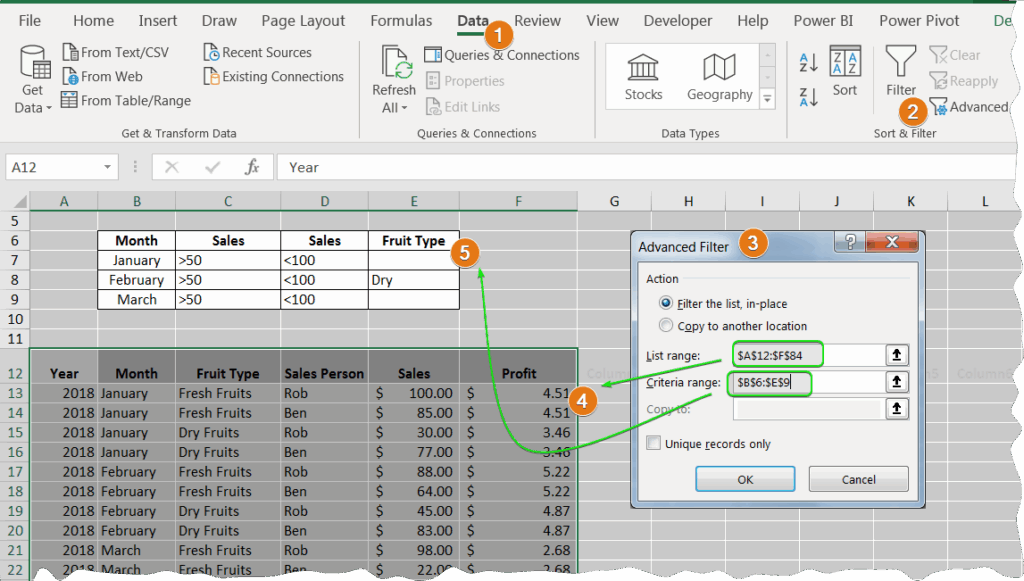Click the greyed Properties button
Image resolution: width=1024 pixels, height=581 pixels.
point(465,81)
